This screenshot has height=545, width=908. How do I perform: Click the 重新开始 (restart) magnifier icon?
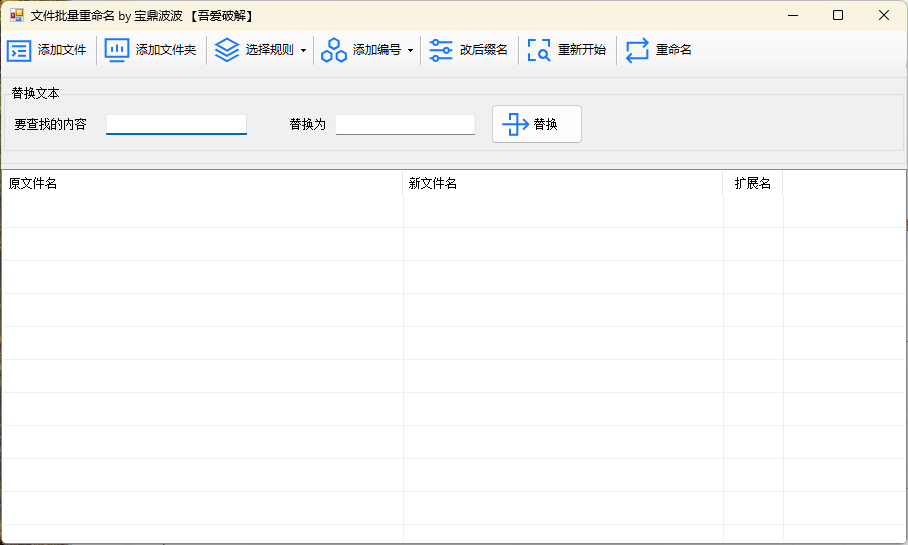539,50
